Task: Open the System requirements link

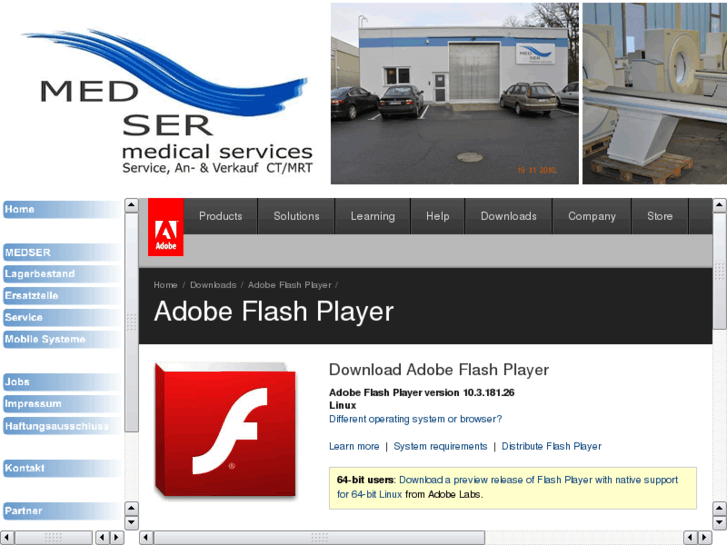Action: (440, 446)
